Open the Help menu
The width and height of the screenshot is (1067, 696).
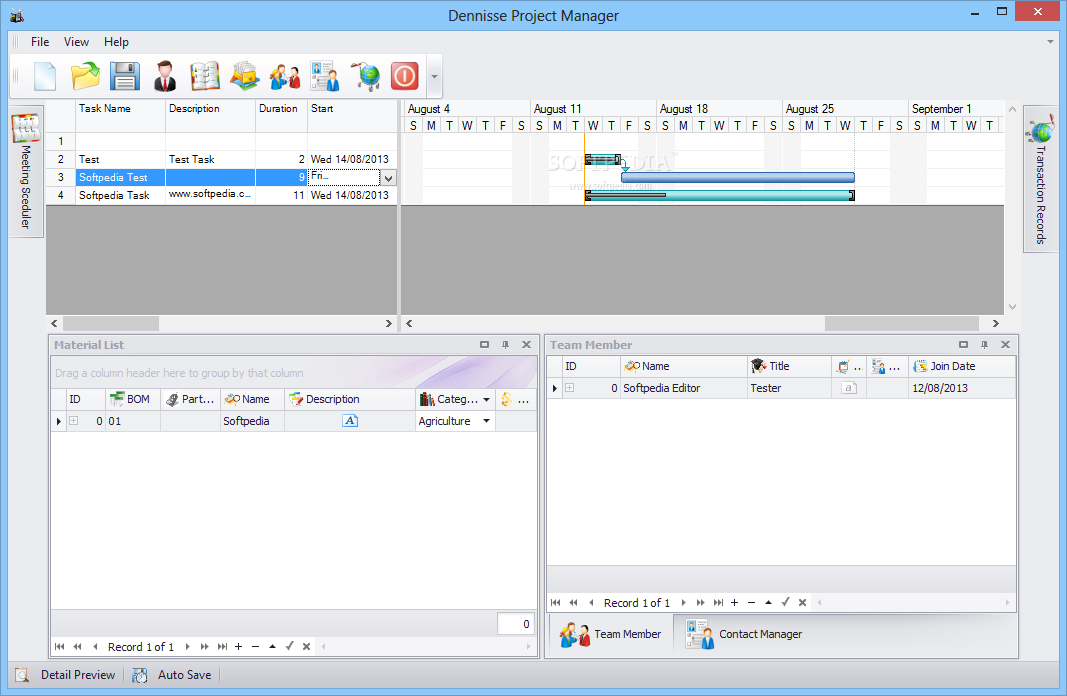[116, 42]
